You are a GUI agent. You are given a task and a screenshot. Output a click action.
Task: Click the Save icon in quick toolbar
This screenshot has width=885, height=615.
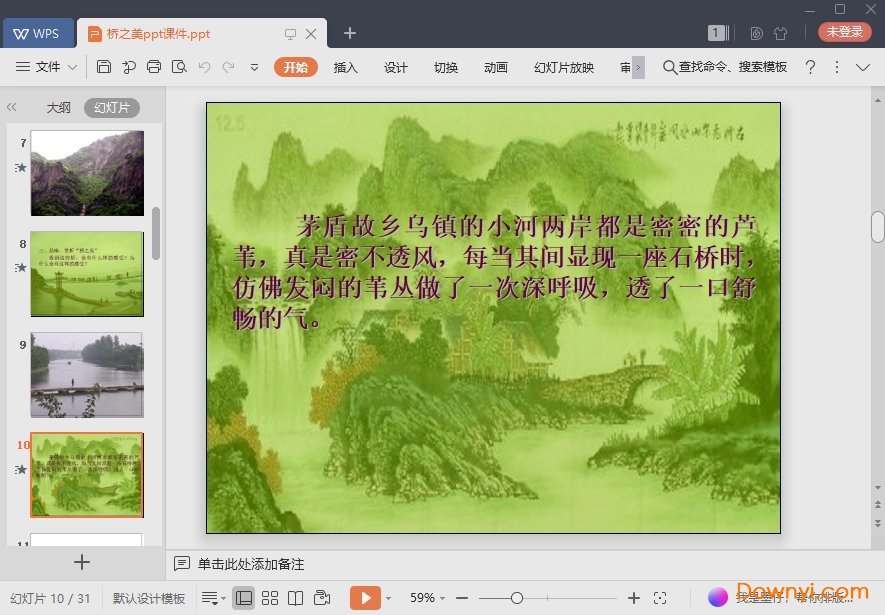[x=104, y=67]
